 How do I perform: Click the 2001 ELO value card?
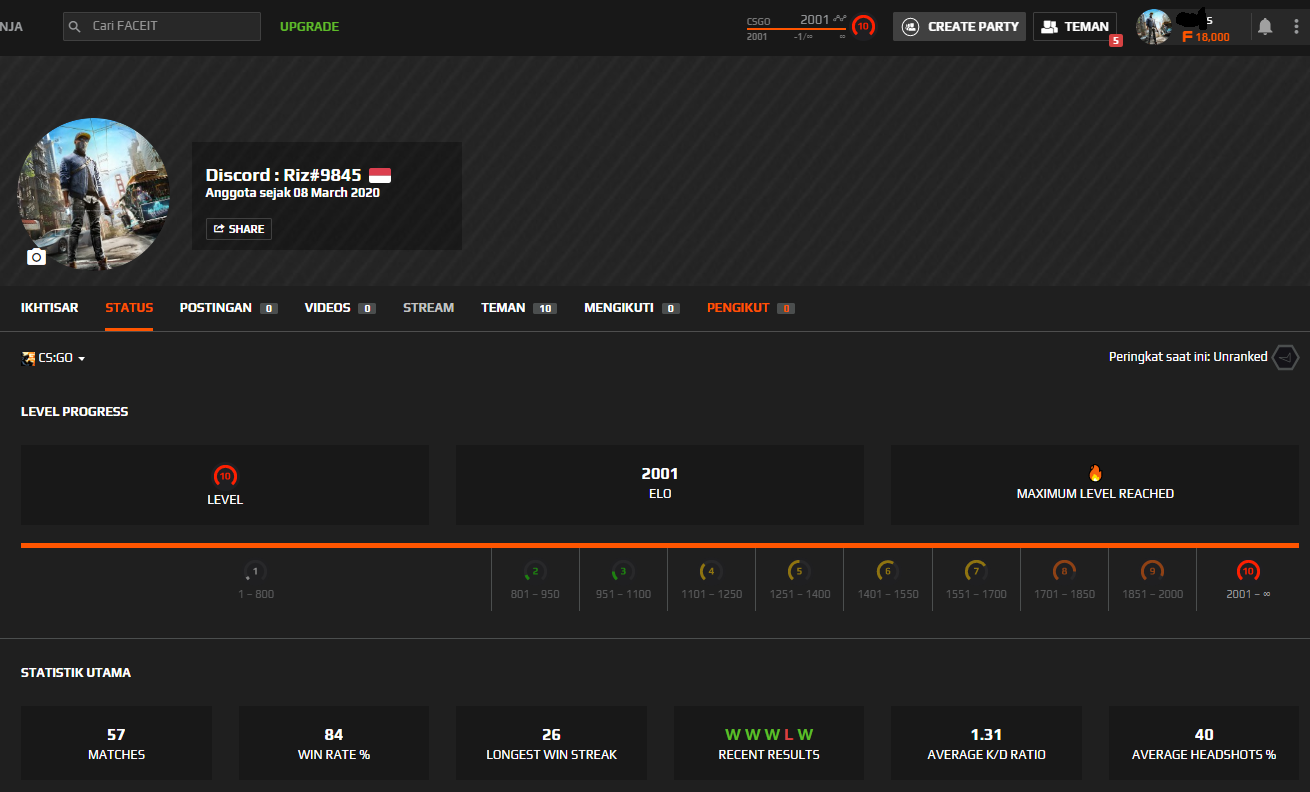660,485
